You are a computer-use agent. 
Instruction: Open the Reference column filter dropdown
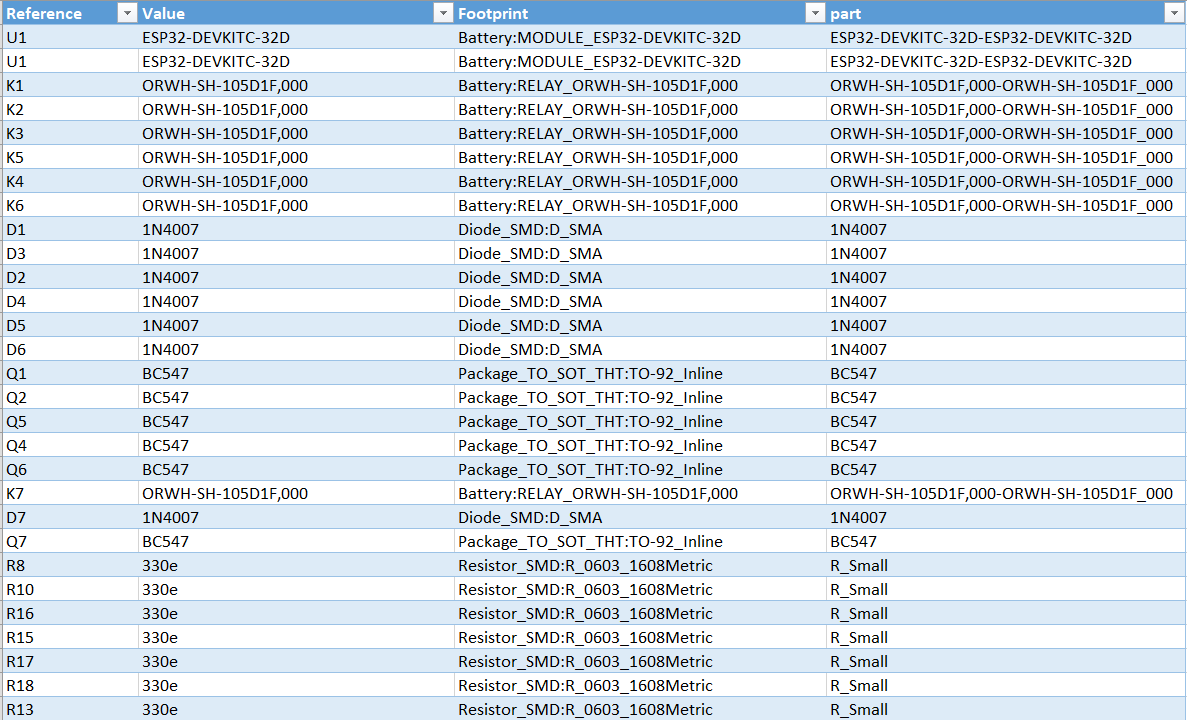[x=127, y=13]
